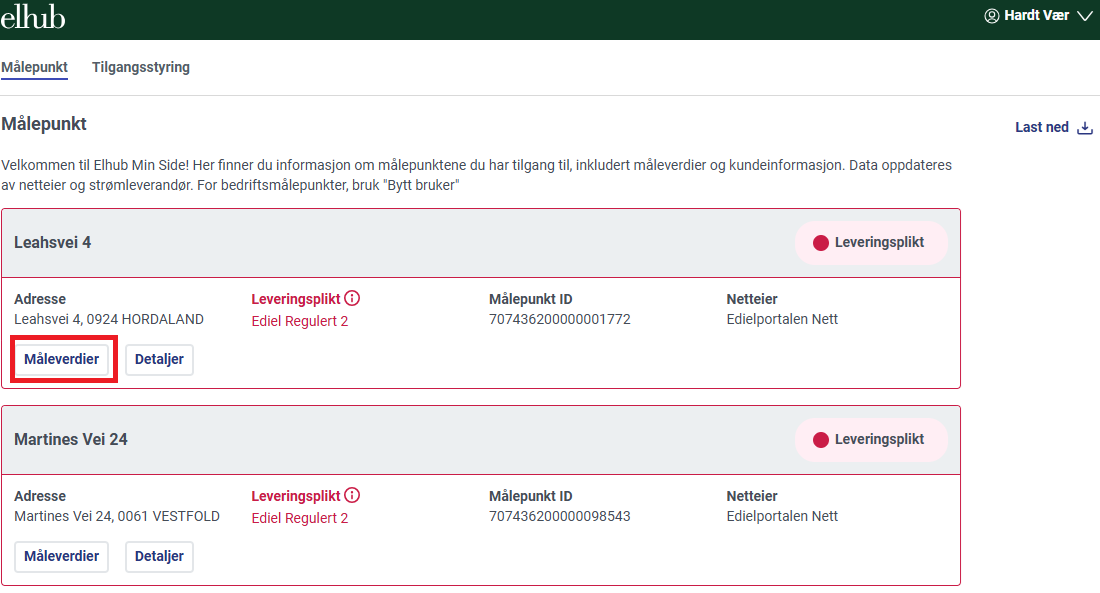Open Måleverdier for Martines Vei 24
This screenshot has height=593, width=1100.
[62, 557]
